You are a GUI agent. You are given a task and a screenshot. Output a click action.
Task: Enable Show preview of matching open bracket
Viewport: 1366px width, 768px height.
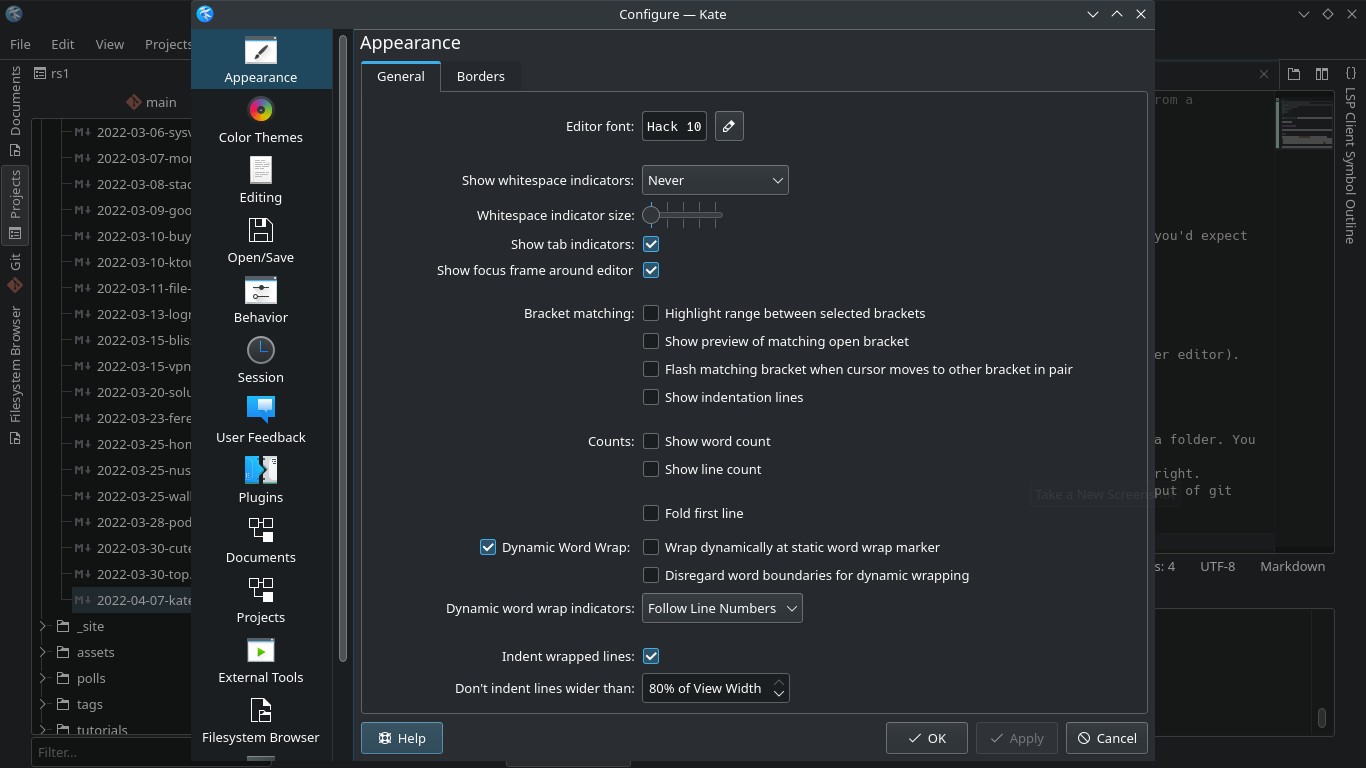pos(651,341)
